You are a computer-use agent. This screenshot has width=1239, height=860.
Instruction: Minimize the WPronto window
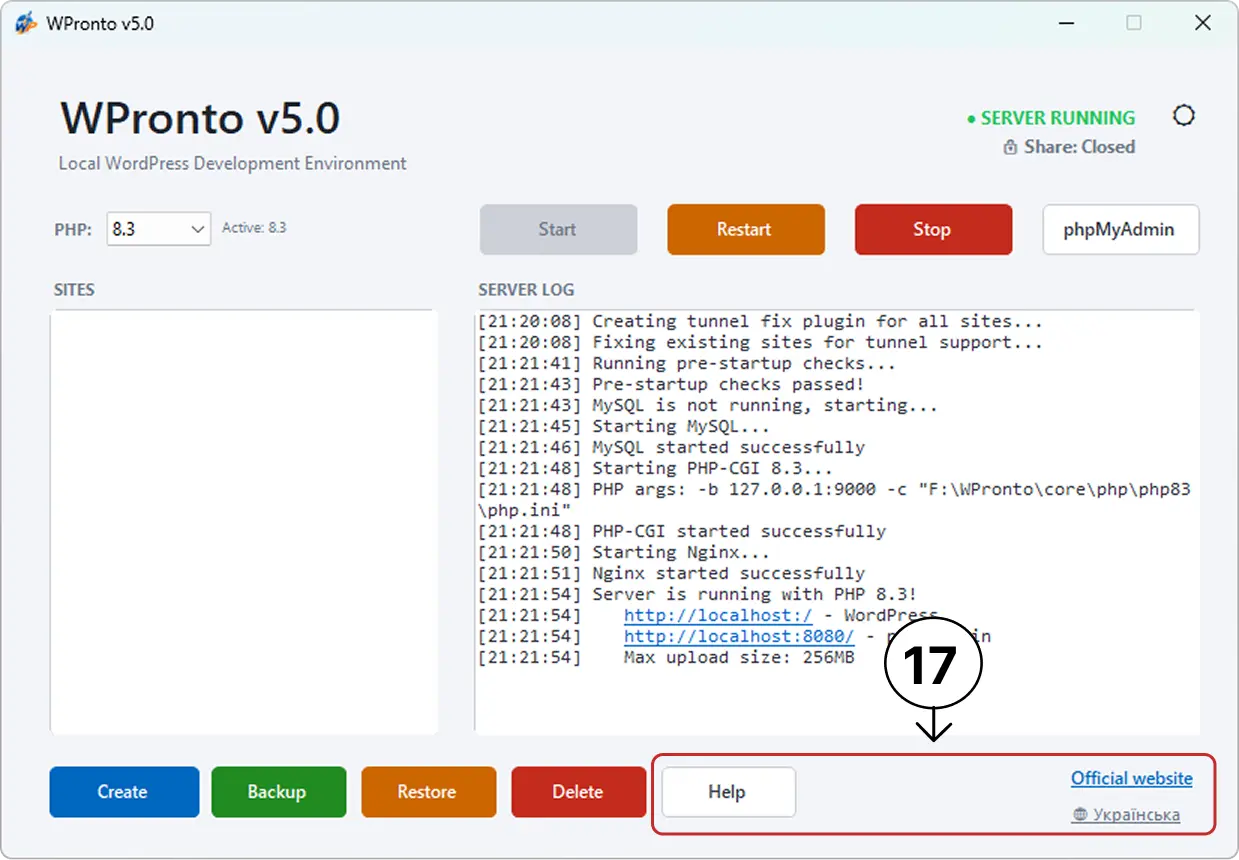1064,23
